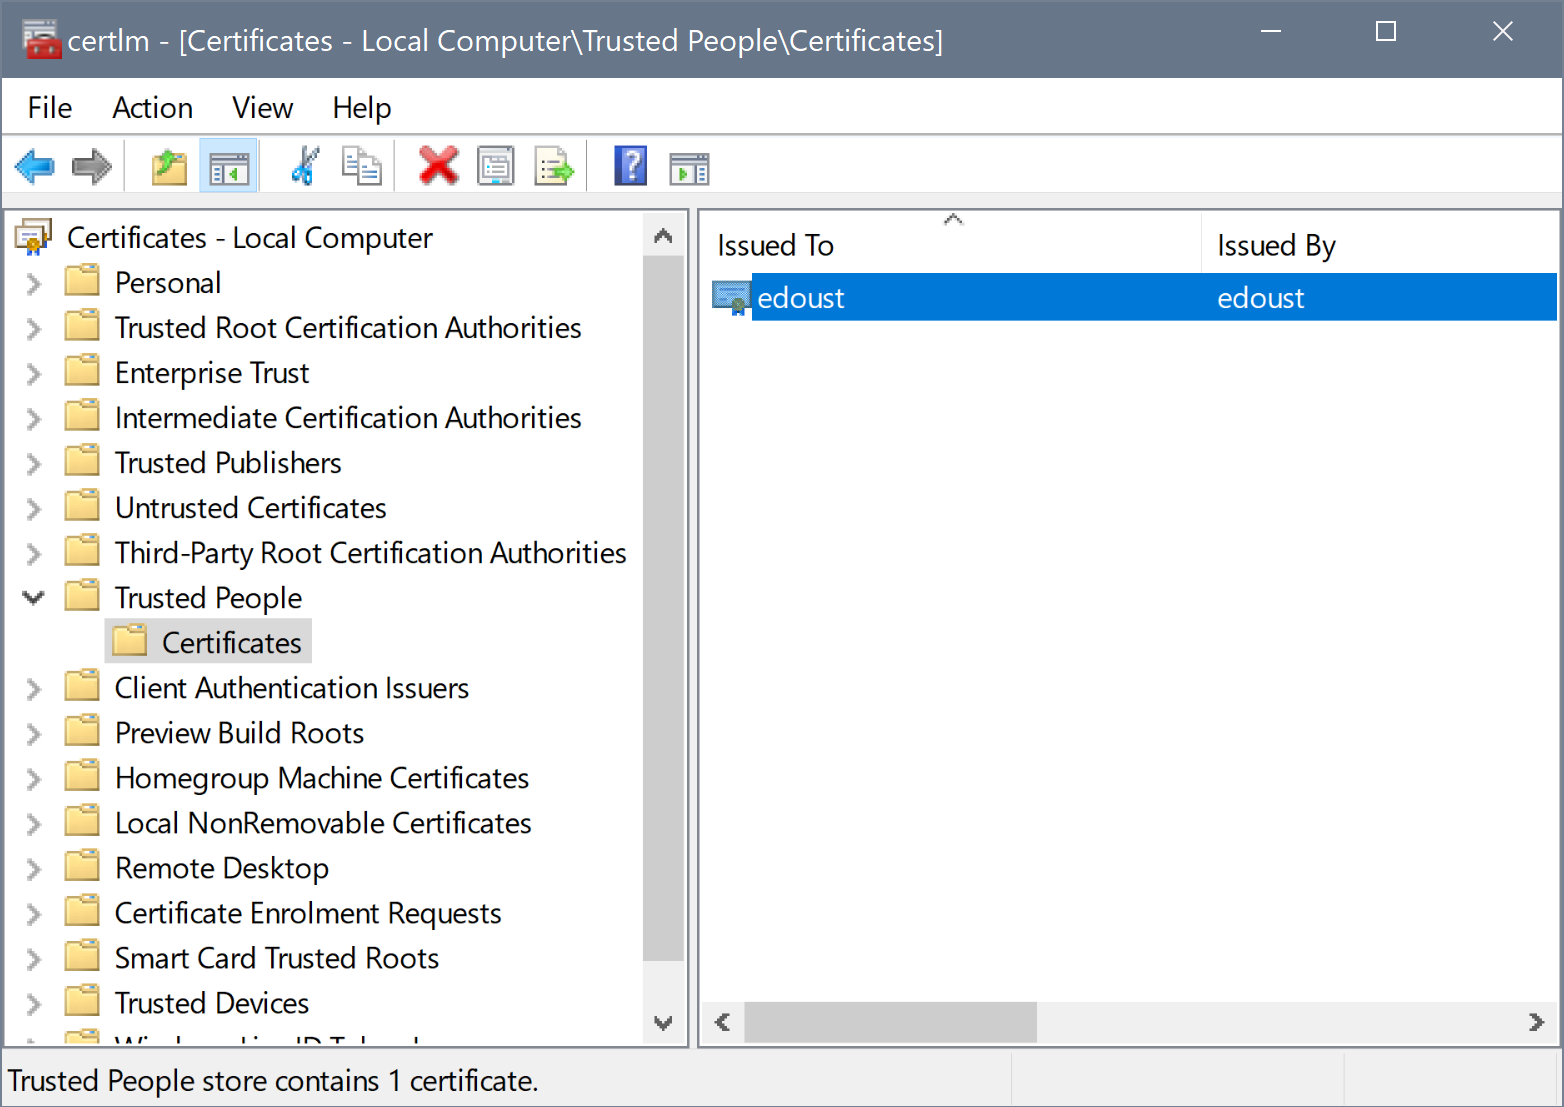Maximize the certlm window
Viewport: 1564px width, 1107px height.
1386,32
